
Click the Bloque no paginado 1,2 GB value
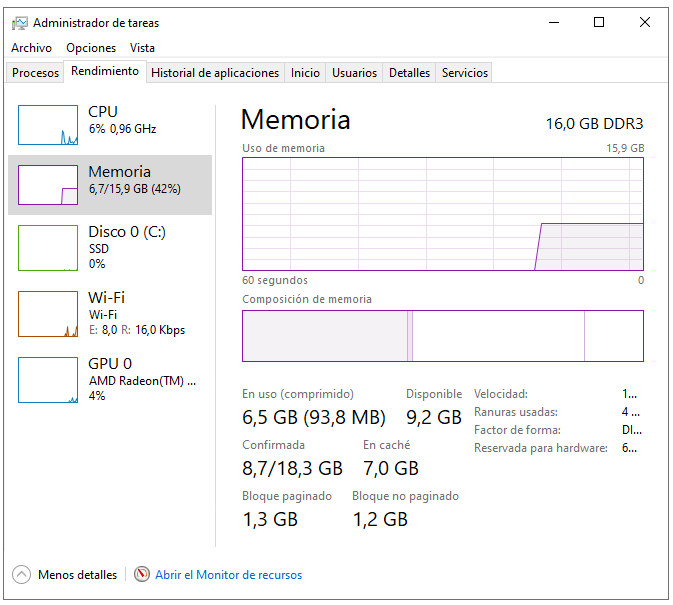point(380,520)
